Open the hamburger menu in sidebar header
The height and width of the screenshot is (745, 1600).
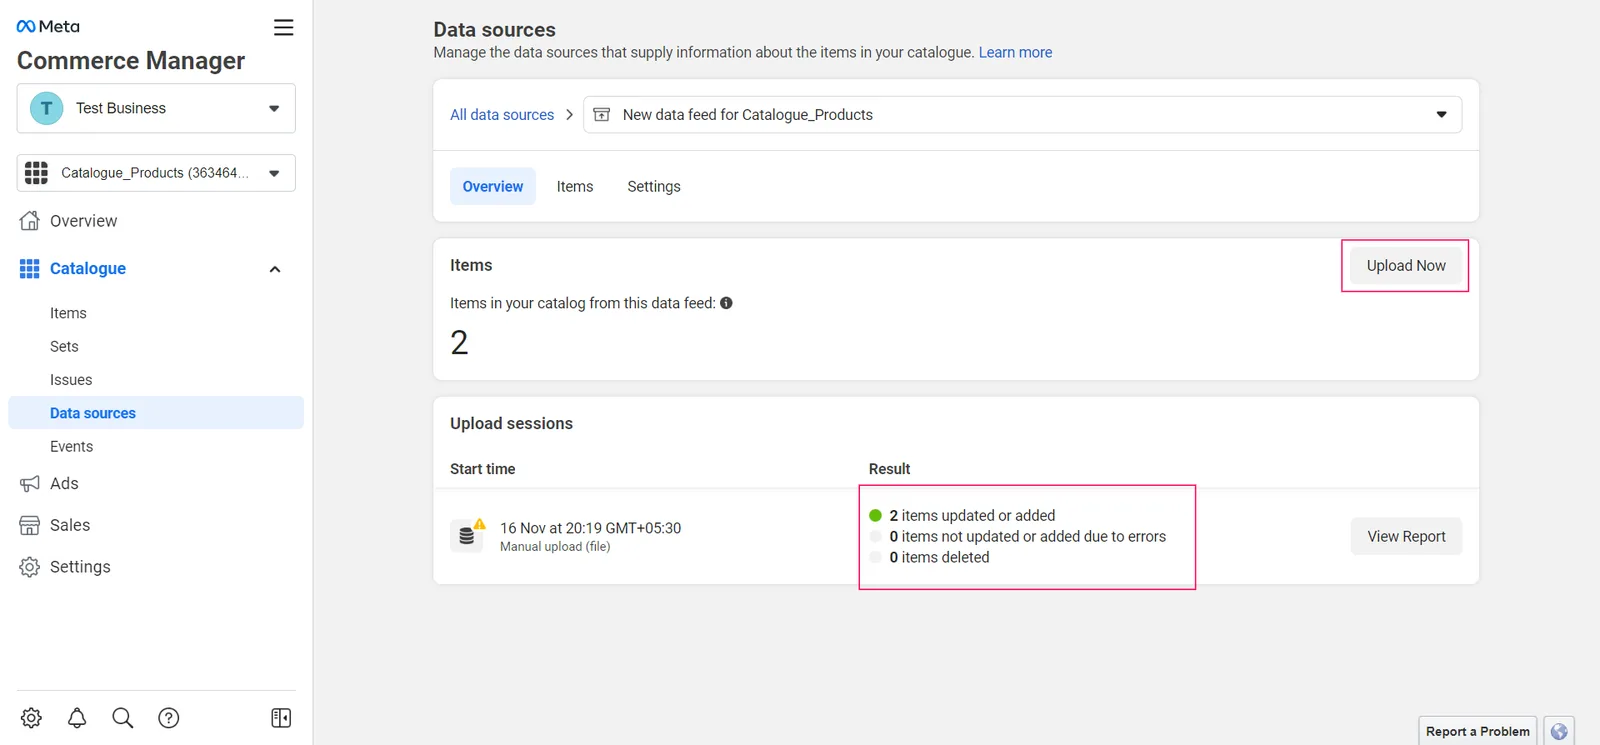pyautogui.click(x=284, y=28)
